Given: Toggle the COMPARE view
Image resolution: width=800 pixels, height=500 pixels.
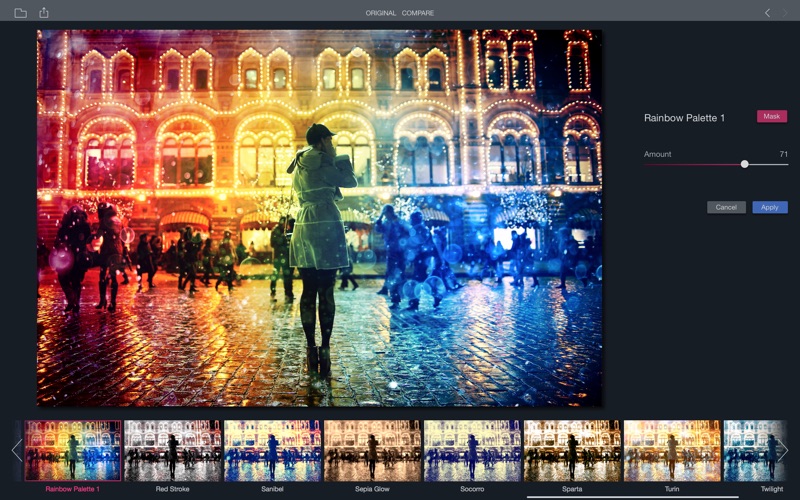Looking at the screenshot, I should tap(418, 13).
